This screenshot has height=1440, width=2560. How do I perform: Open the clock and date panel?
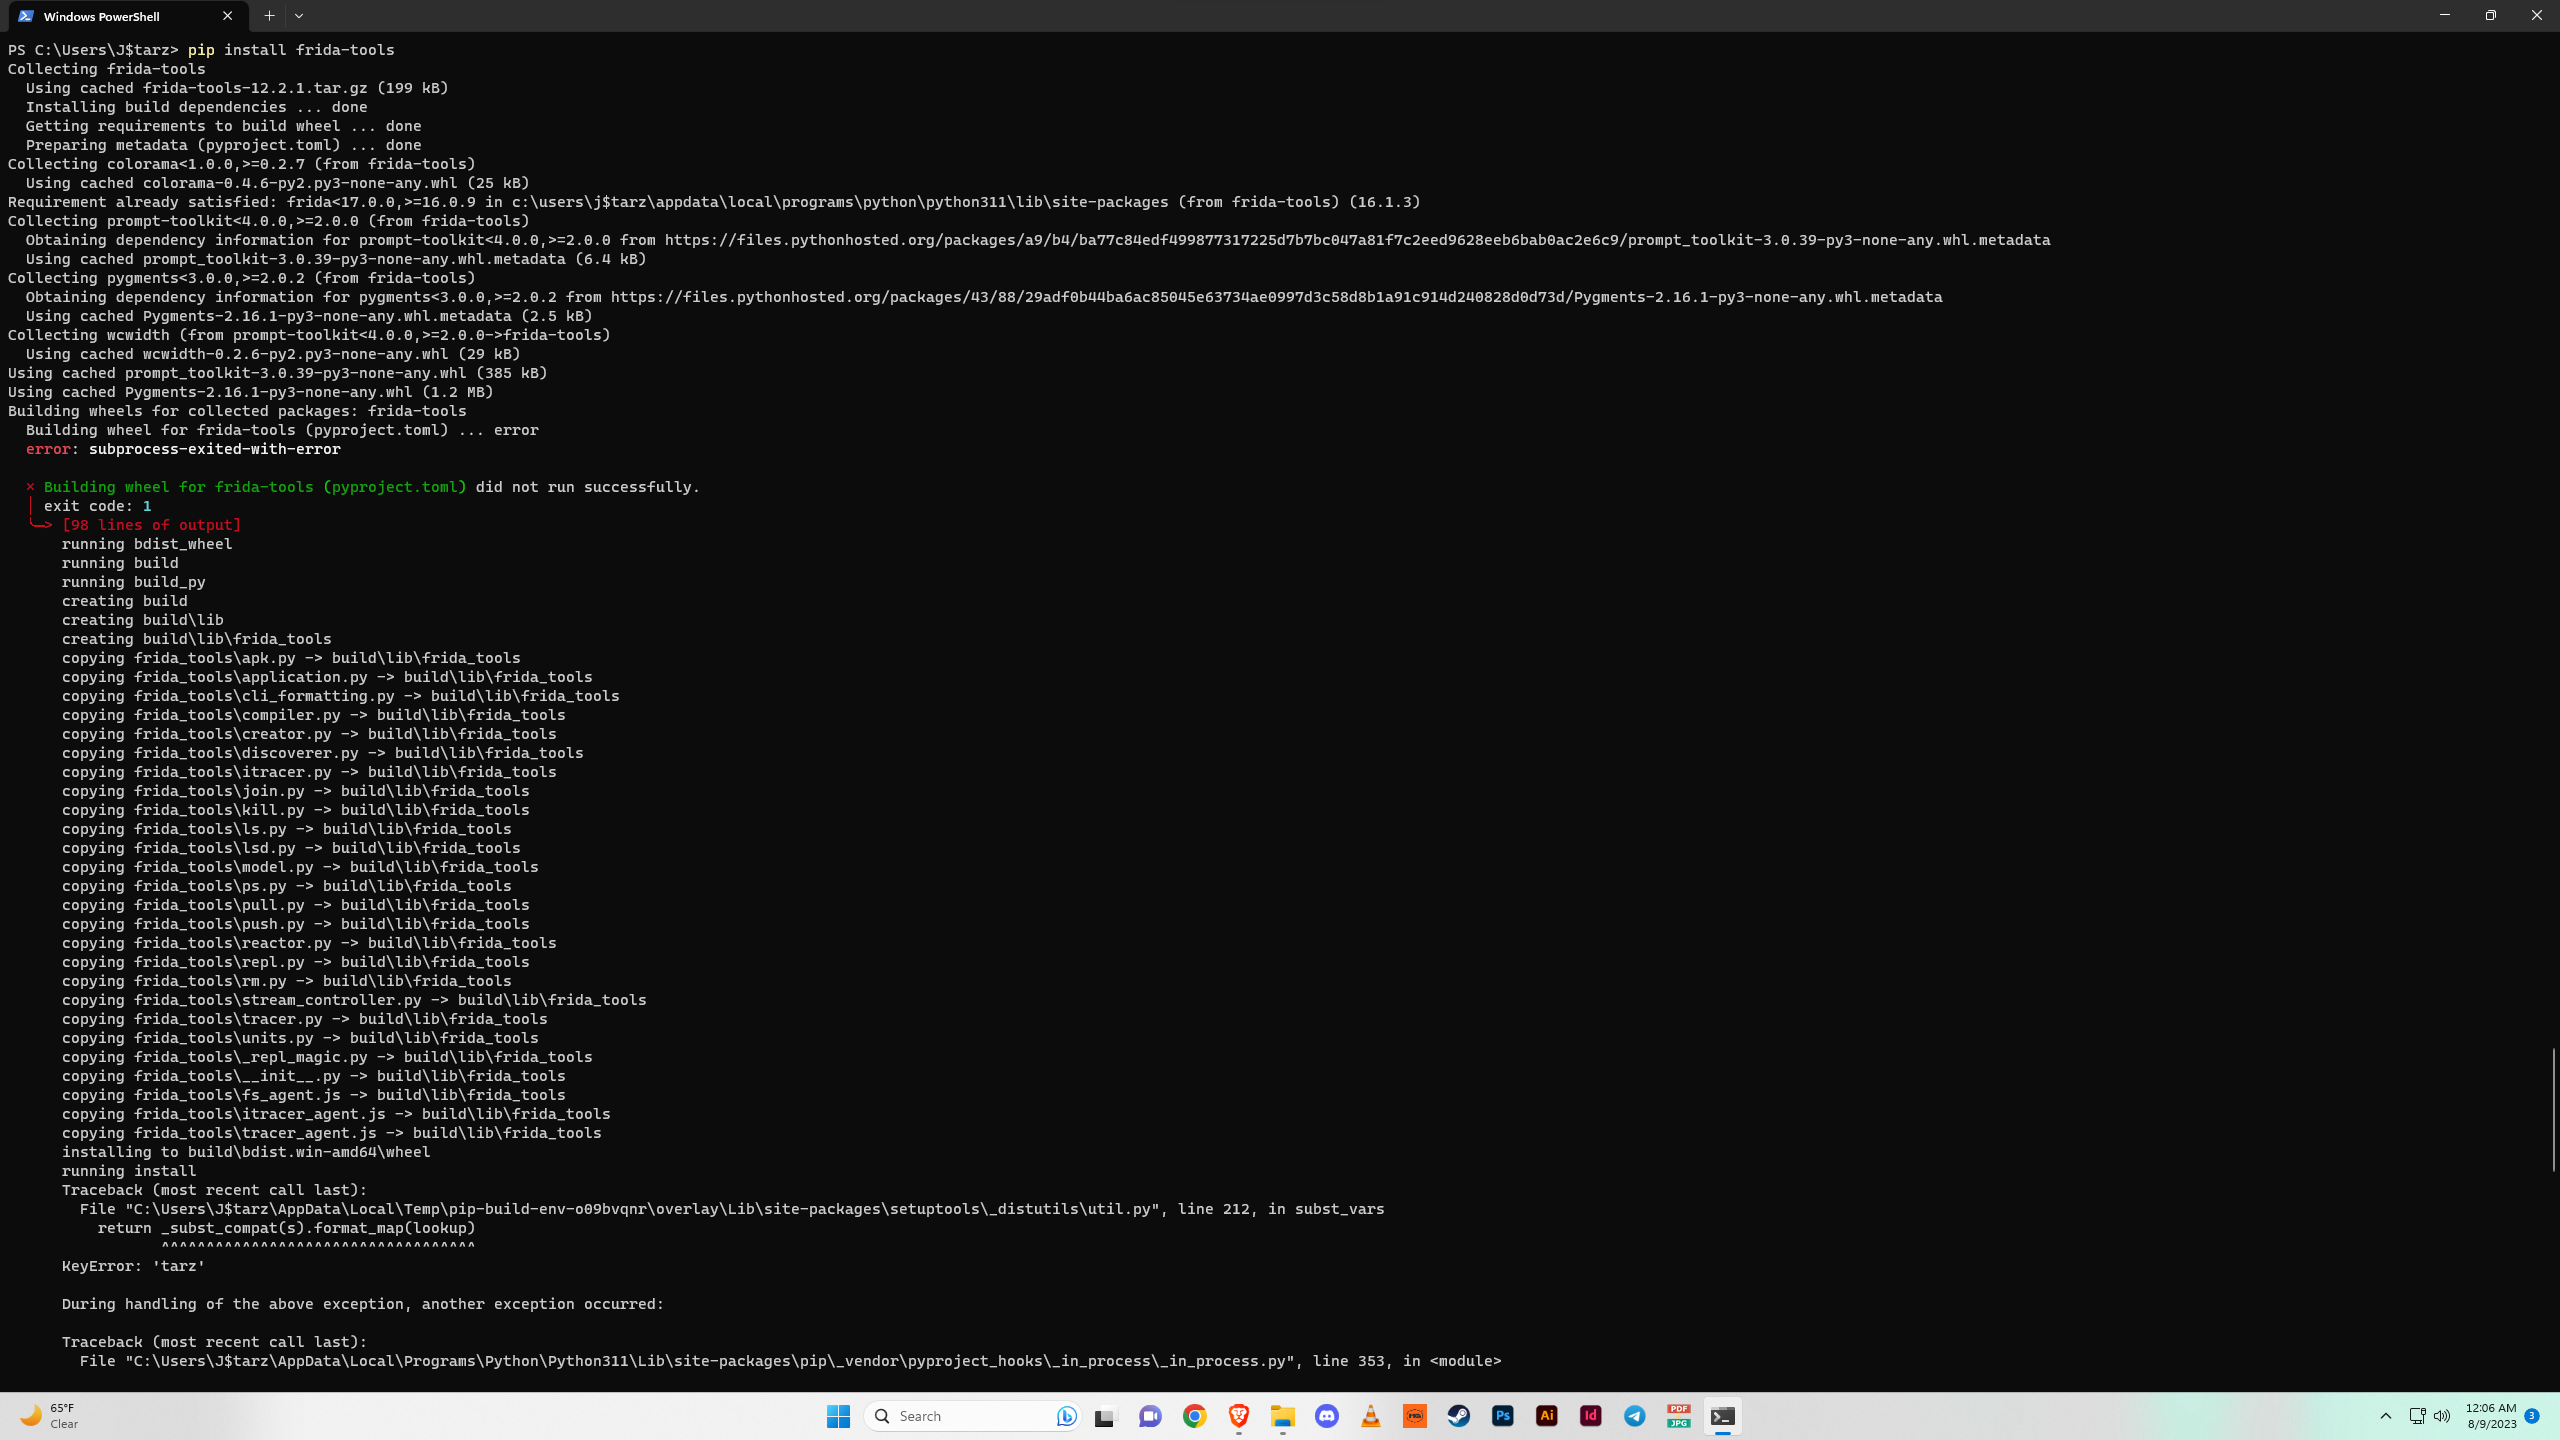point(2491,1416)
